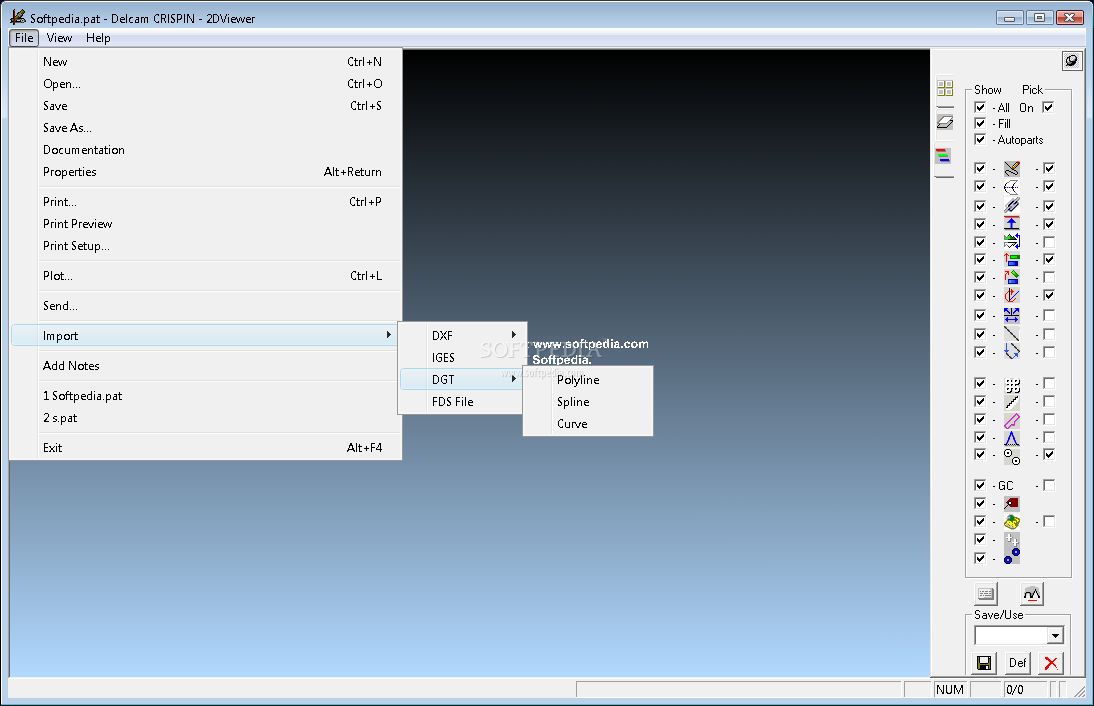Click the NUM status bar indicator

[x=950, y=689]
